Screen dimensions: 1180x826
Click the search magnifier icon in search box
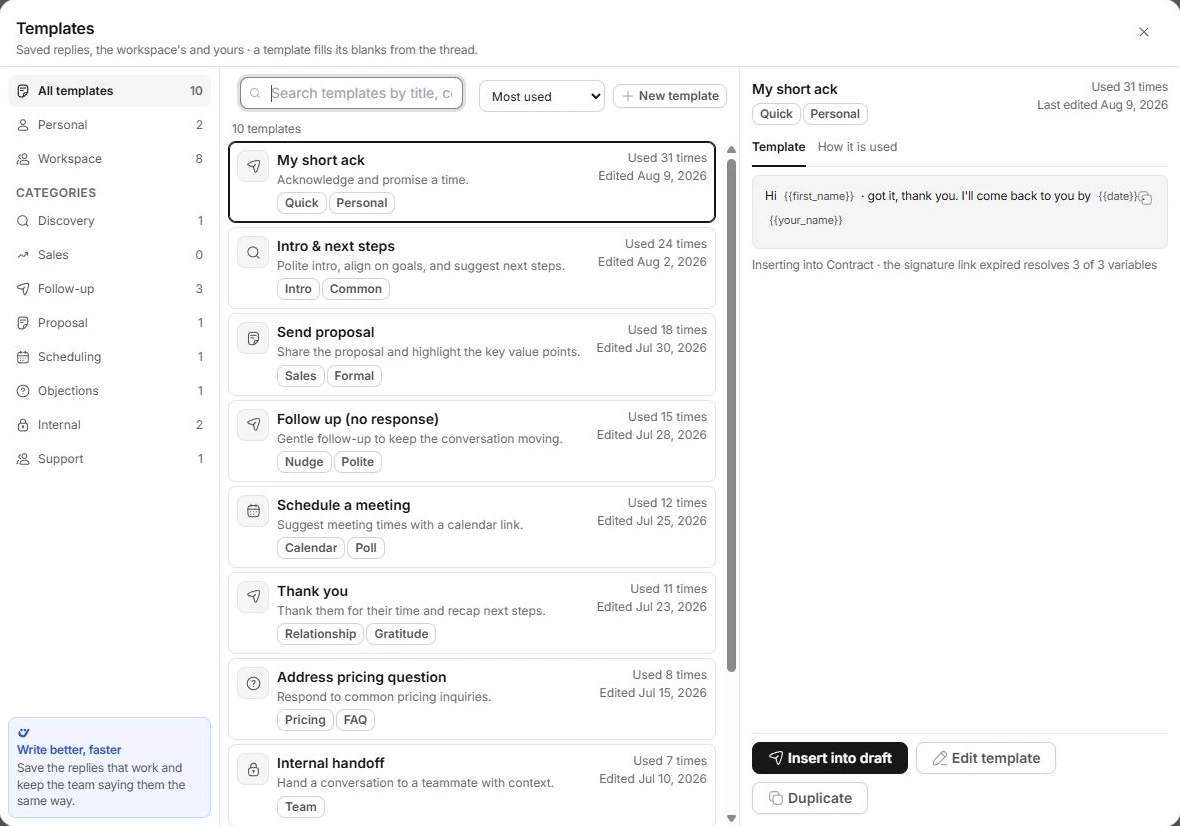[x=255, y=93]
